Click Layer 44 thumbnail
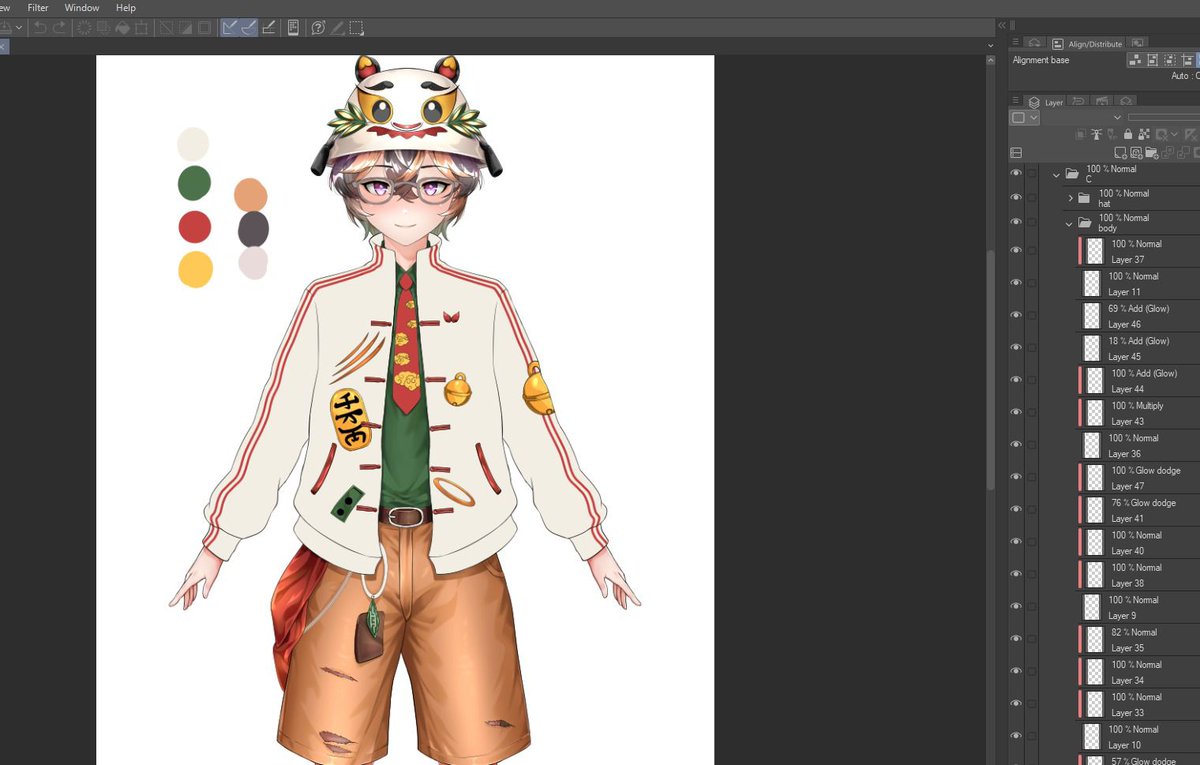Screen dimensions: 1200x765 (1095, 381)
